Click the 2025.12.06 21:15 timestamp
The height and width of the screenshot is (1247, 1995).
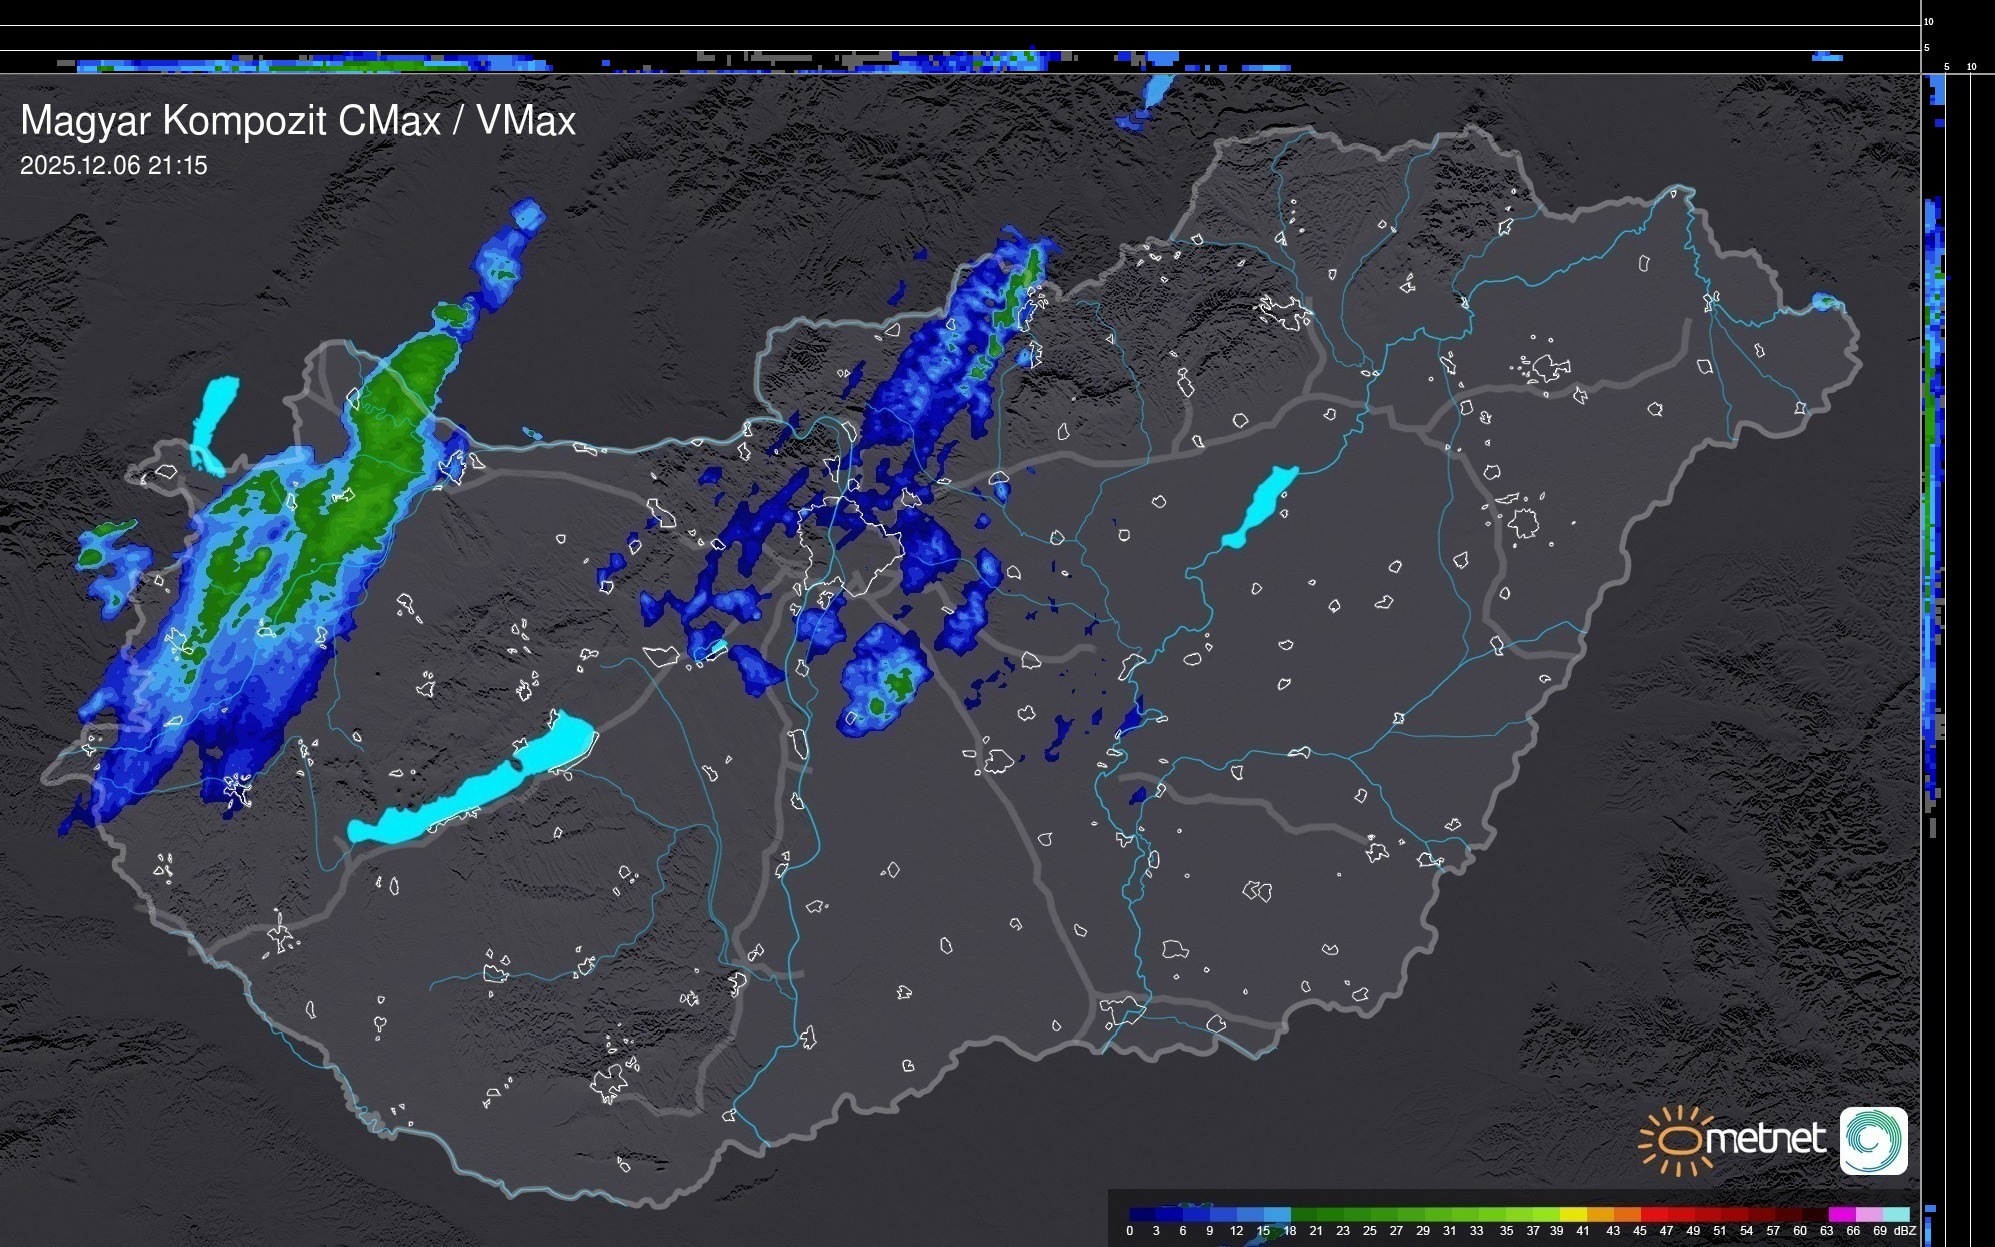click(114, 166)
